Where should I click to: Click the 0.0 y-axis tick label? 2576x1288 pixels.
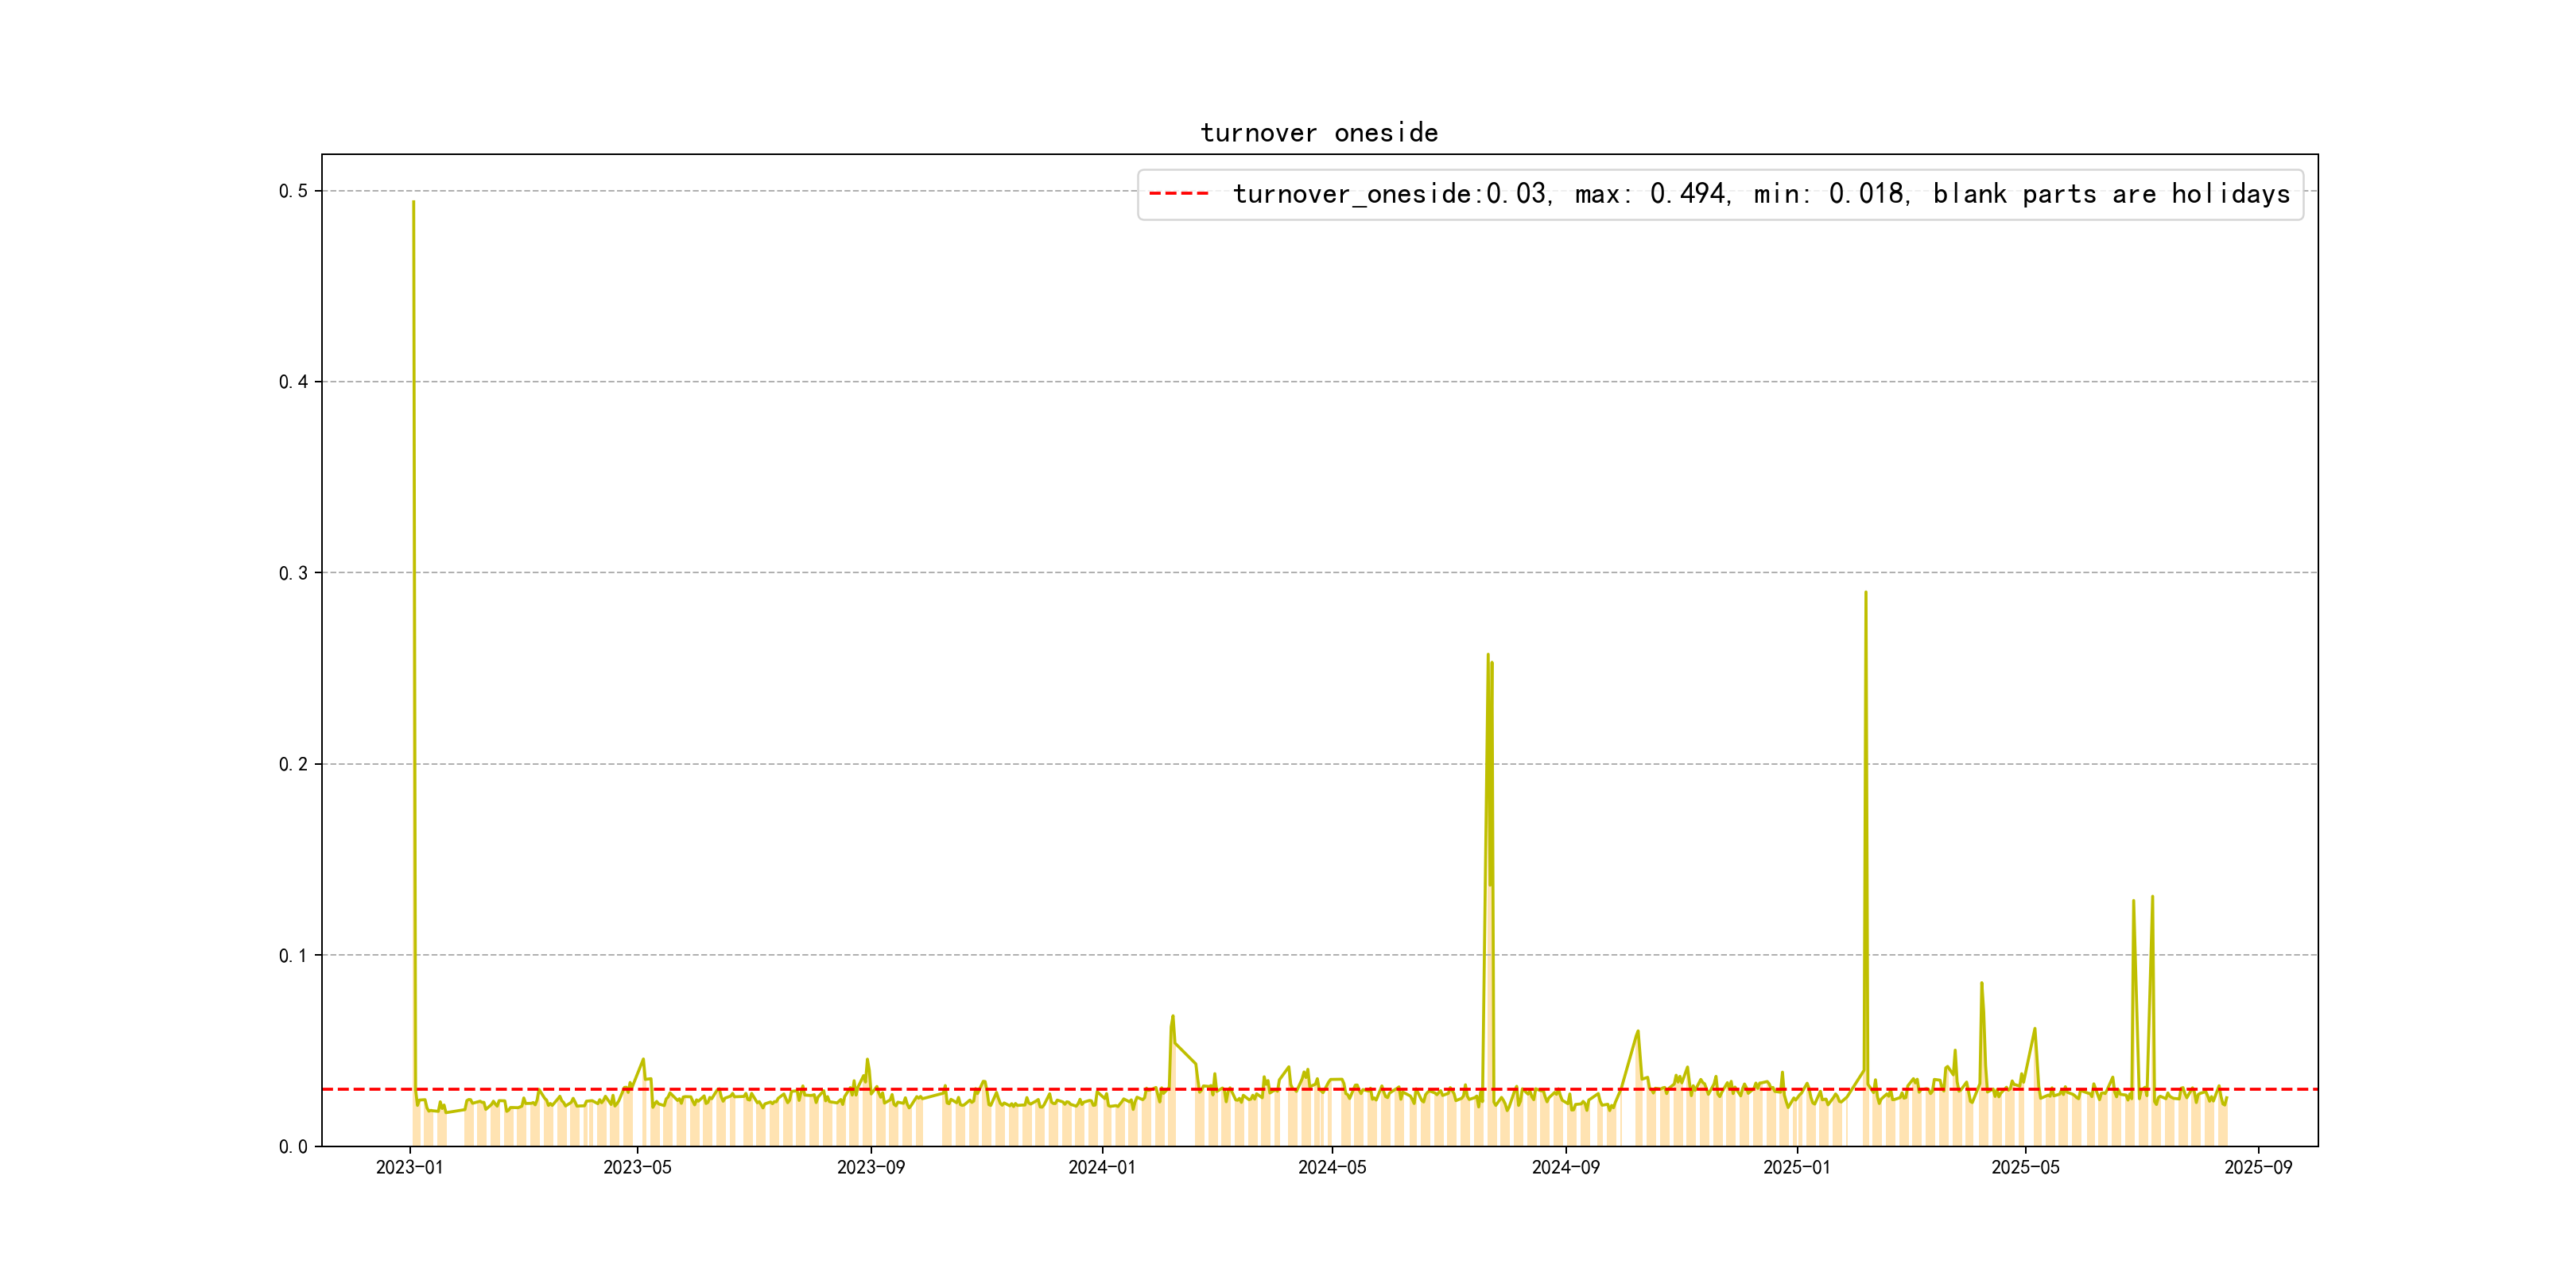click(293, 1146)
